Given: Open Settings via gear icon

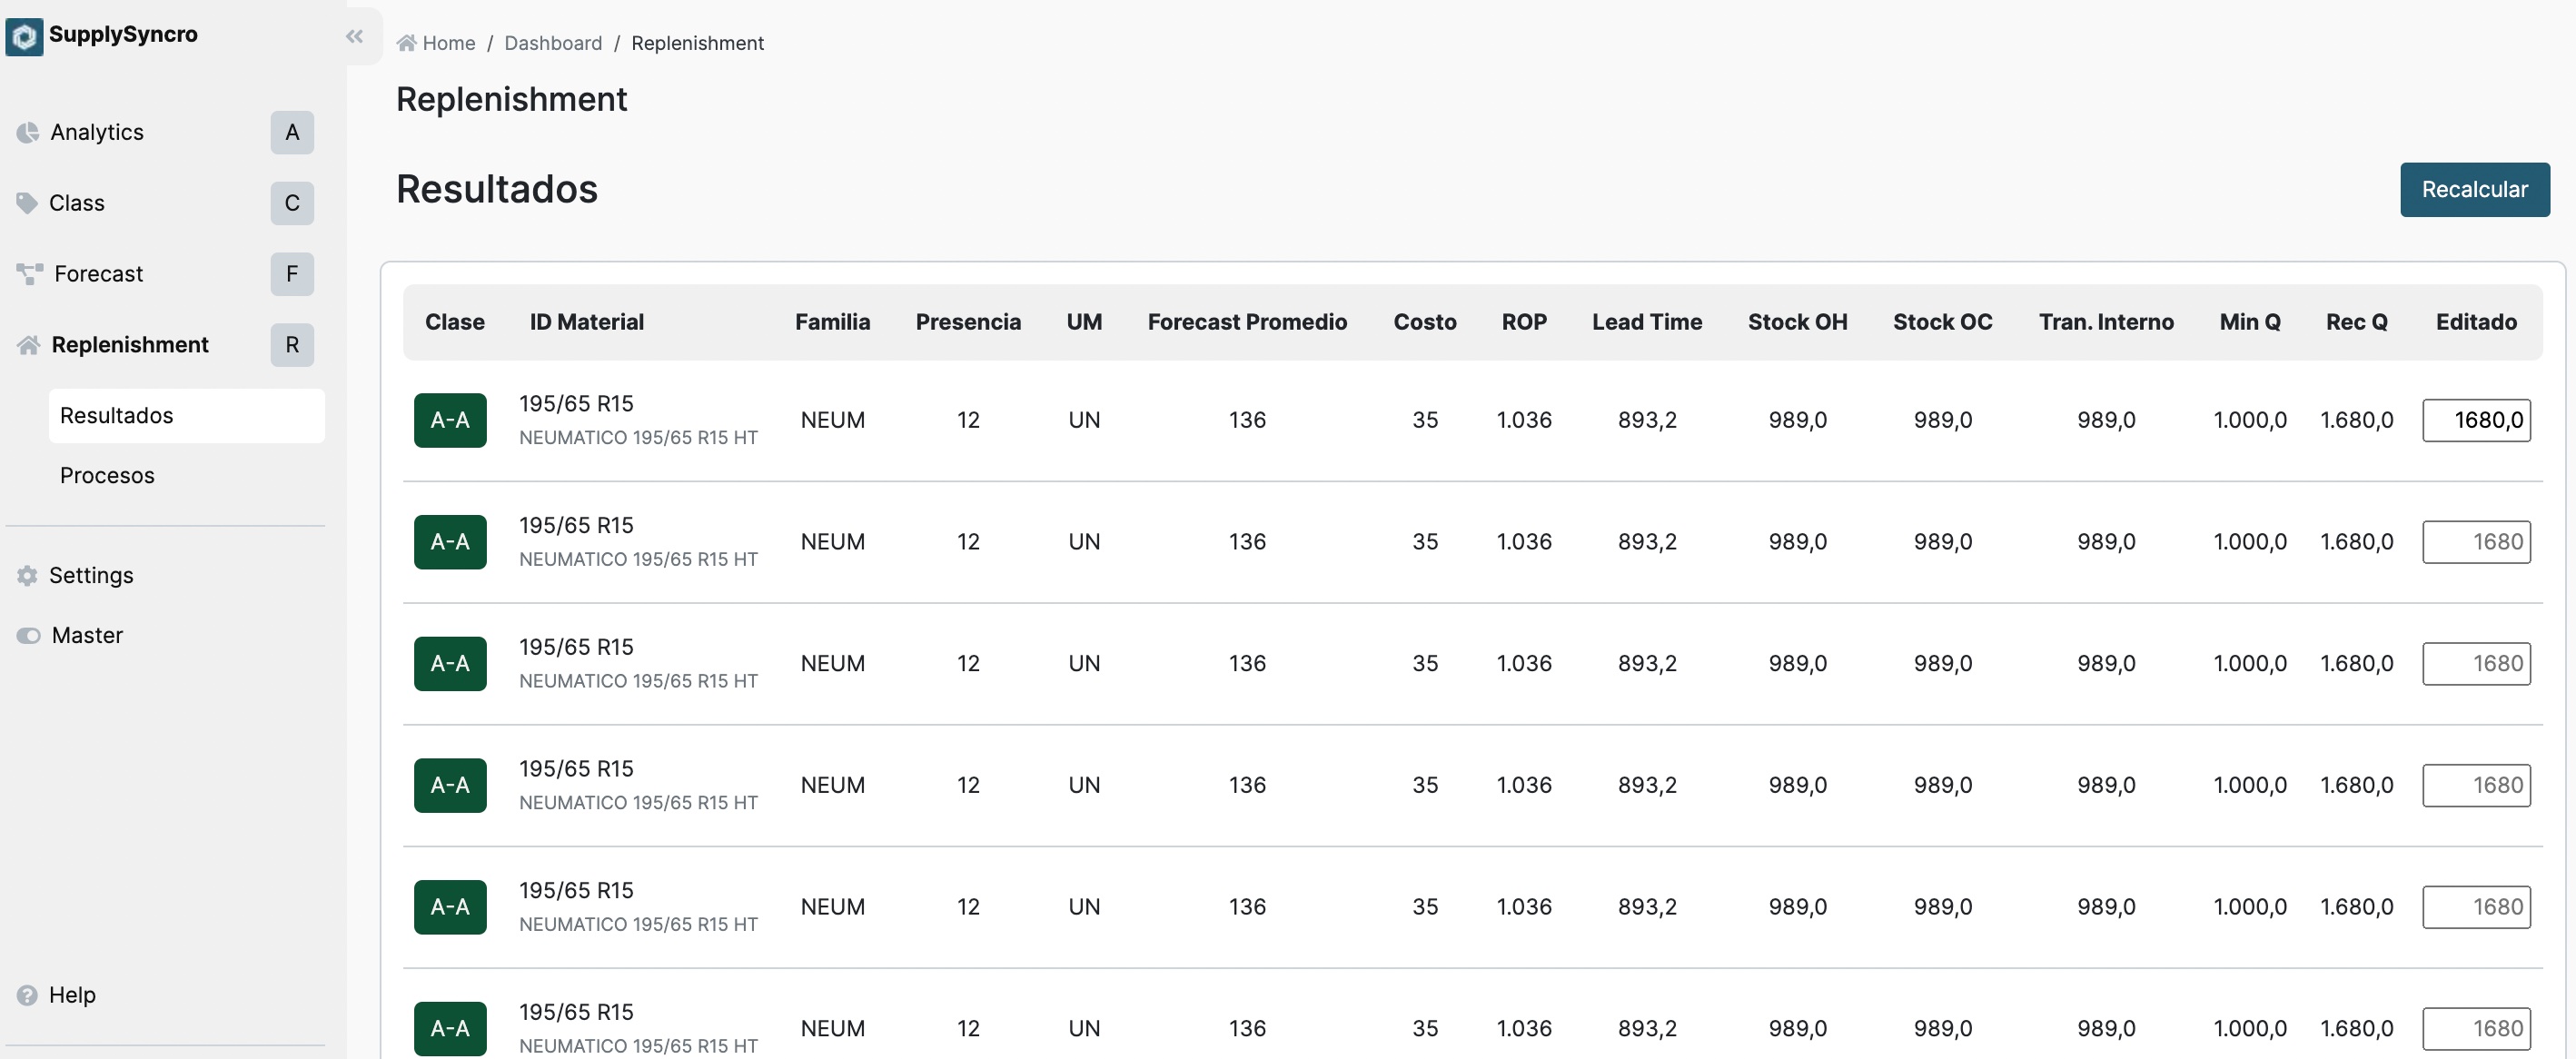Looking at the screenshot, I should click(x=27, y=575).
